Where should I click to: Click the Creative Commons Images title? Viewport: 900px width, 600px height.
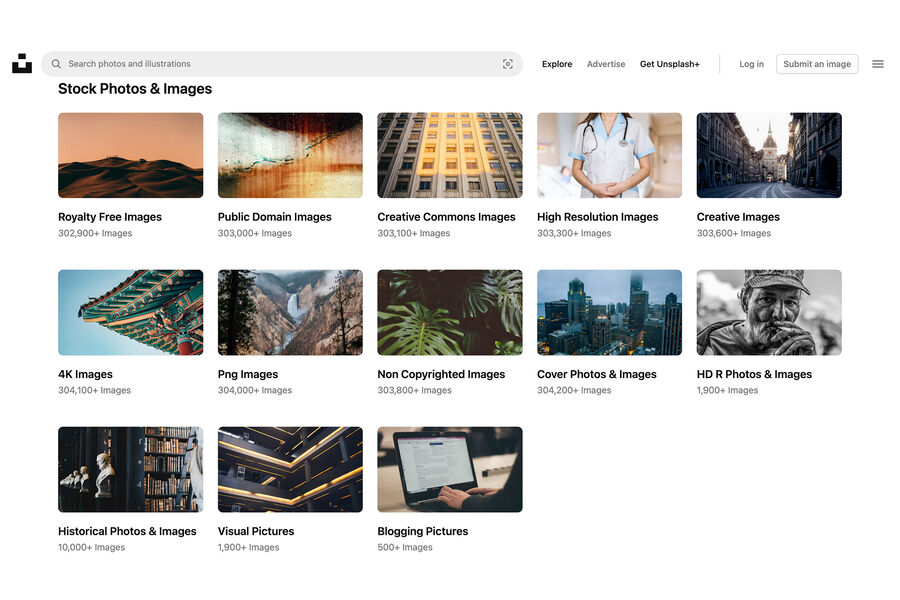(446, 217)
